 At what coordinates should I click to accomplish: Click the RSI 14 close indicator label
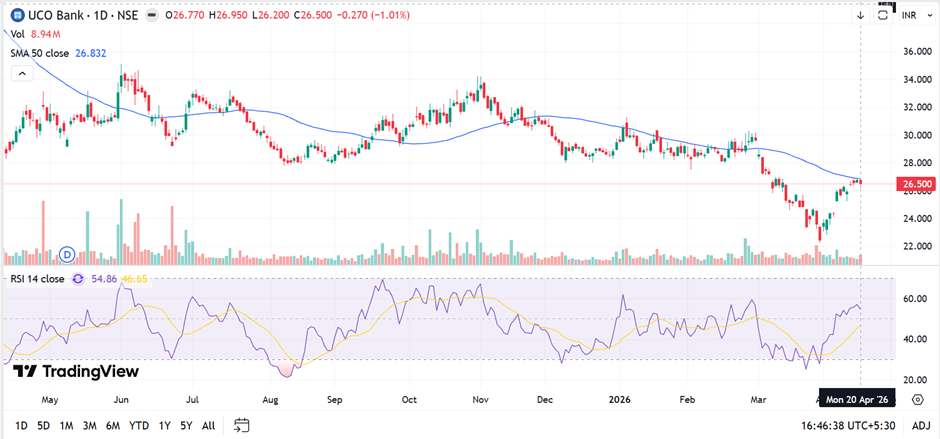click(x=38, y=279)
